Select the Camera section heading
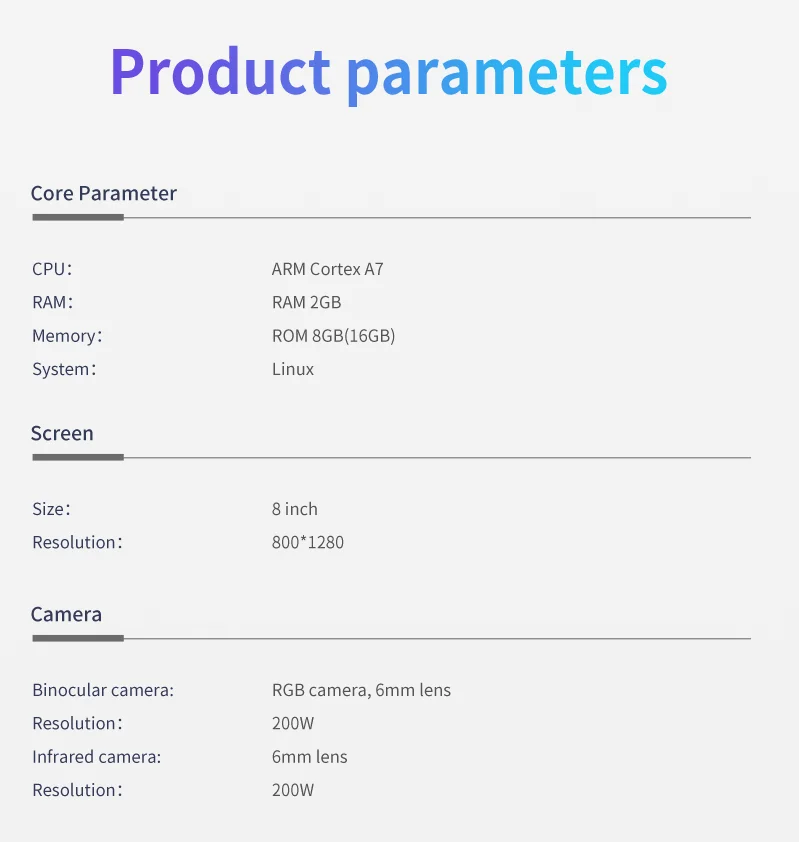800x842 pixels. (66, 614)
